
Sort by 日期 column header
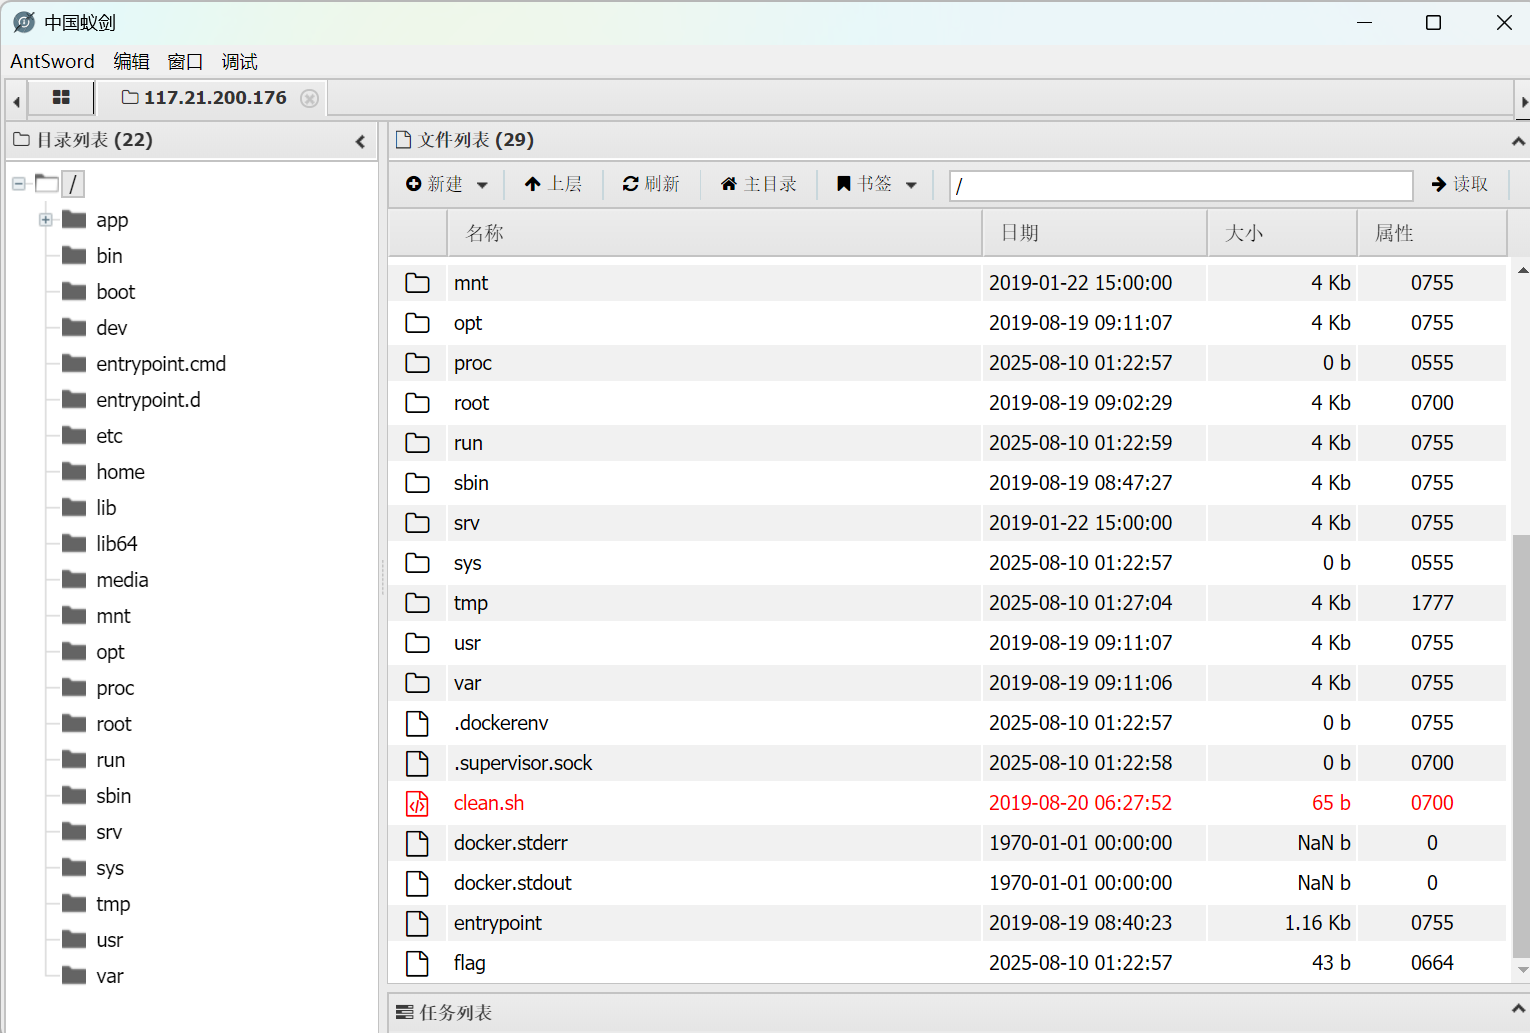[x=1095, y=233]
